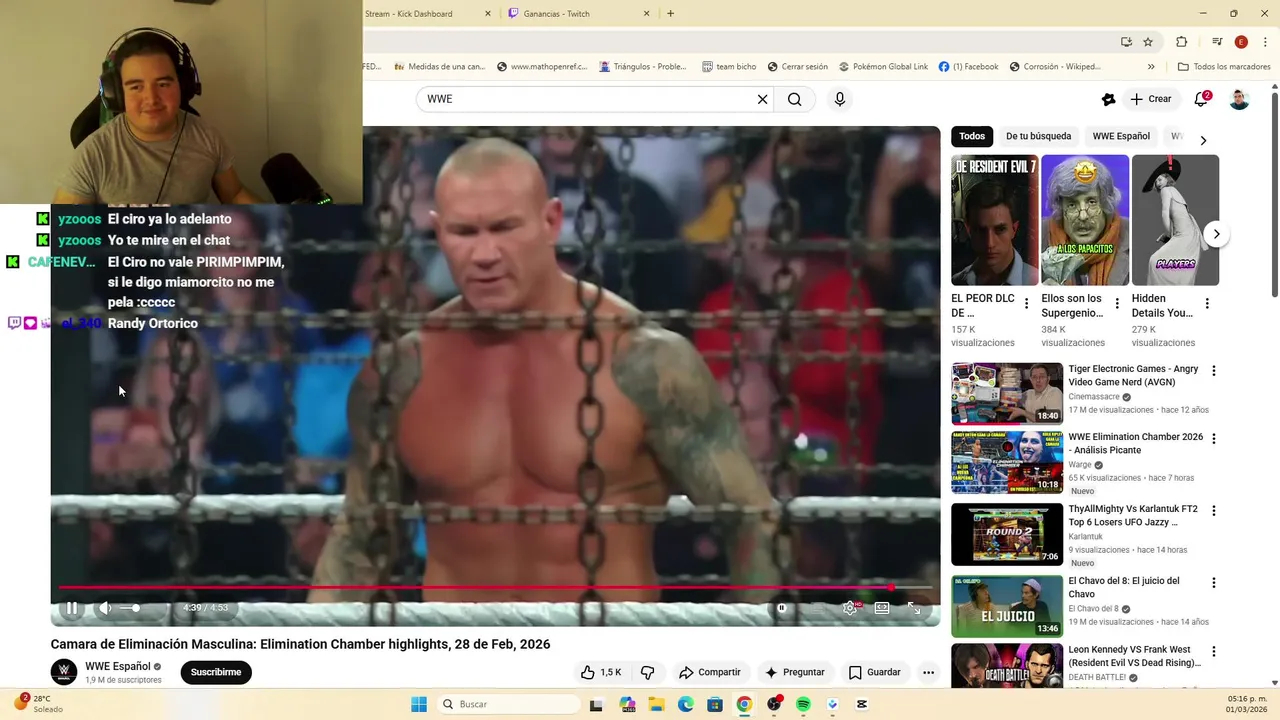Select the WWE Español filter chip
The height and width of the screenshot is (720, 1280).
1121,136
